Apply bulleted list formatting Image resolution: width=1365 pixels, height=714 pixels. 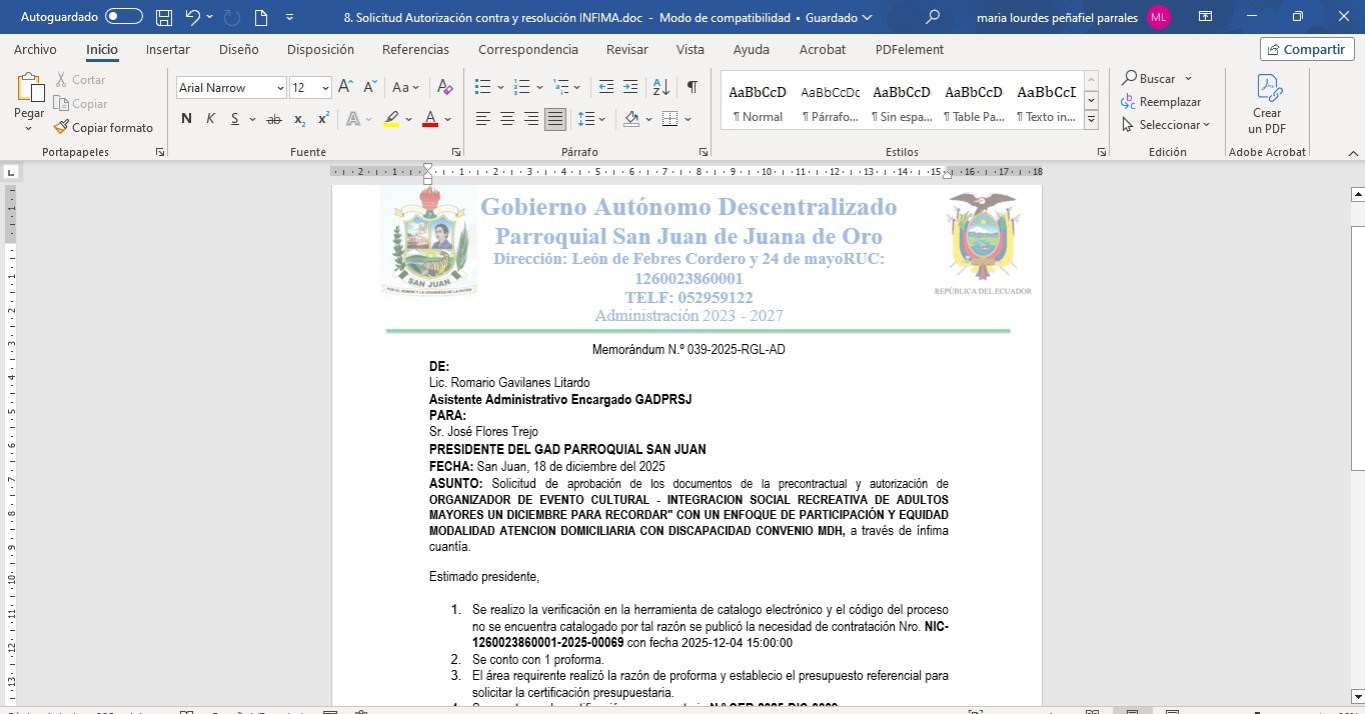483,88
